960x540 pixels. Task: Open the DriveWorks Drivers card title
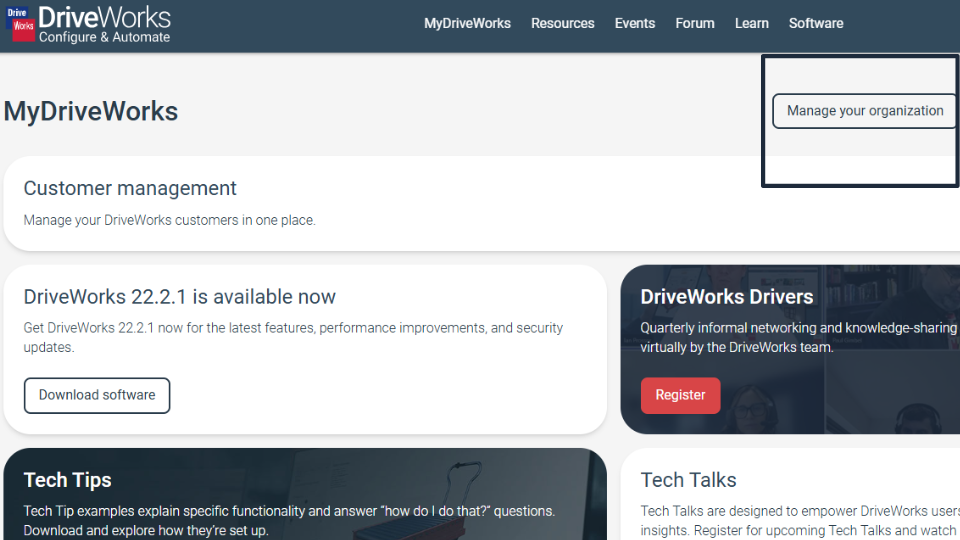click(x=726, y=297)
